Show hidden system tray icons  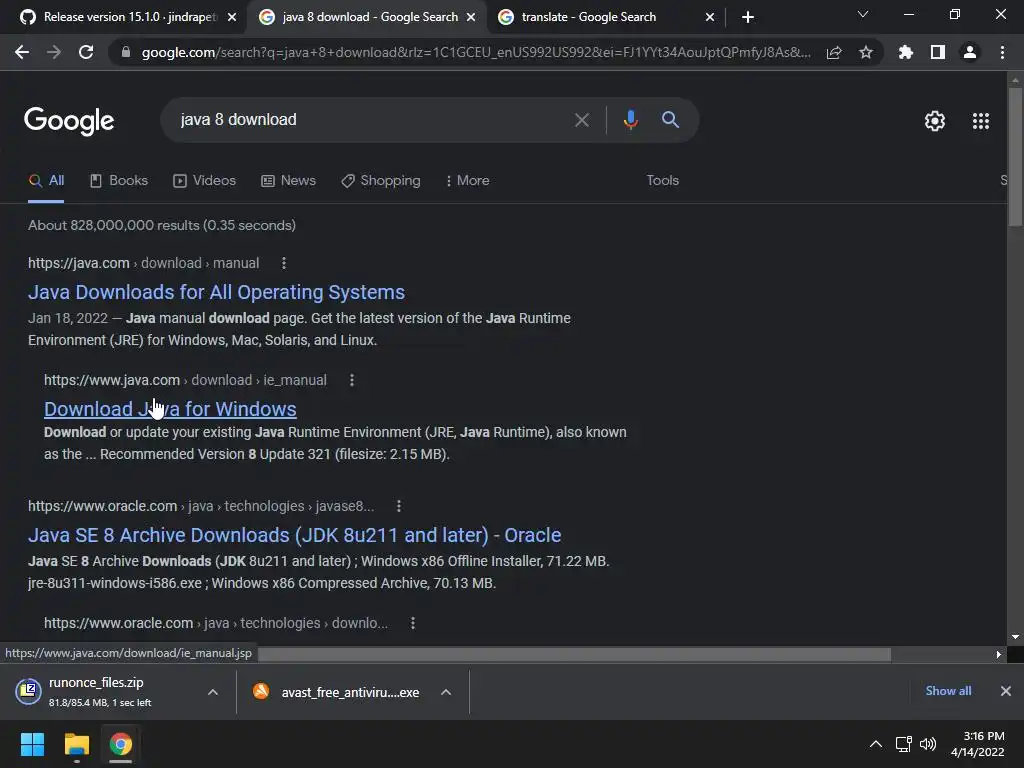(x=876, y=744)
